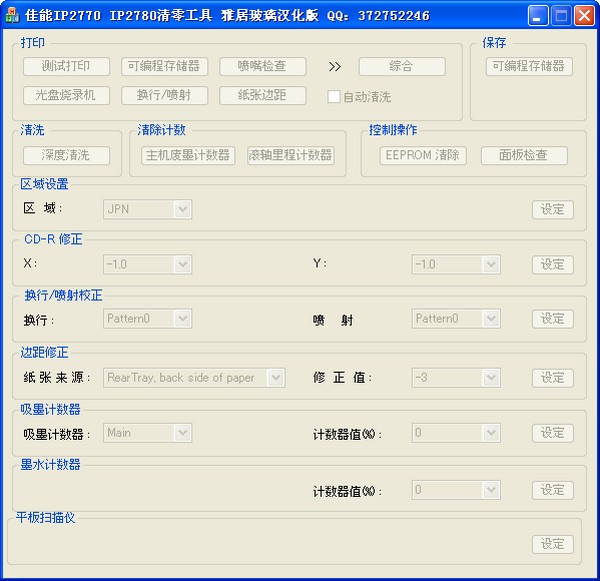Click 设定 in the 平板扫描仪 section
Image resolution: width=600 pixels, height=581 pixels.
pyautogui.click(x=552, y=544)
